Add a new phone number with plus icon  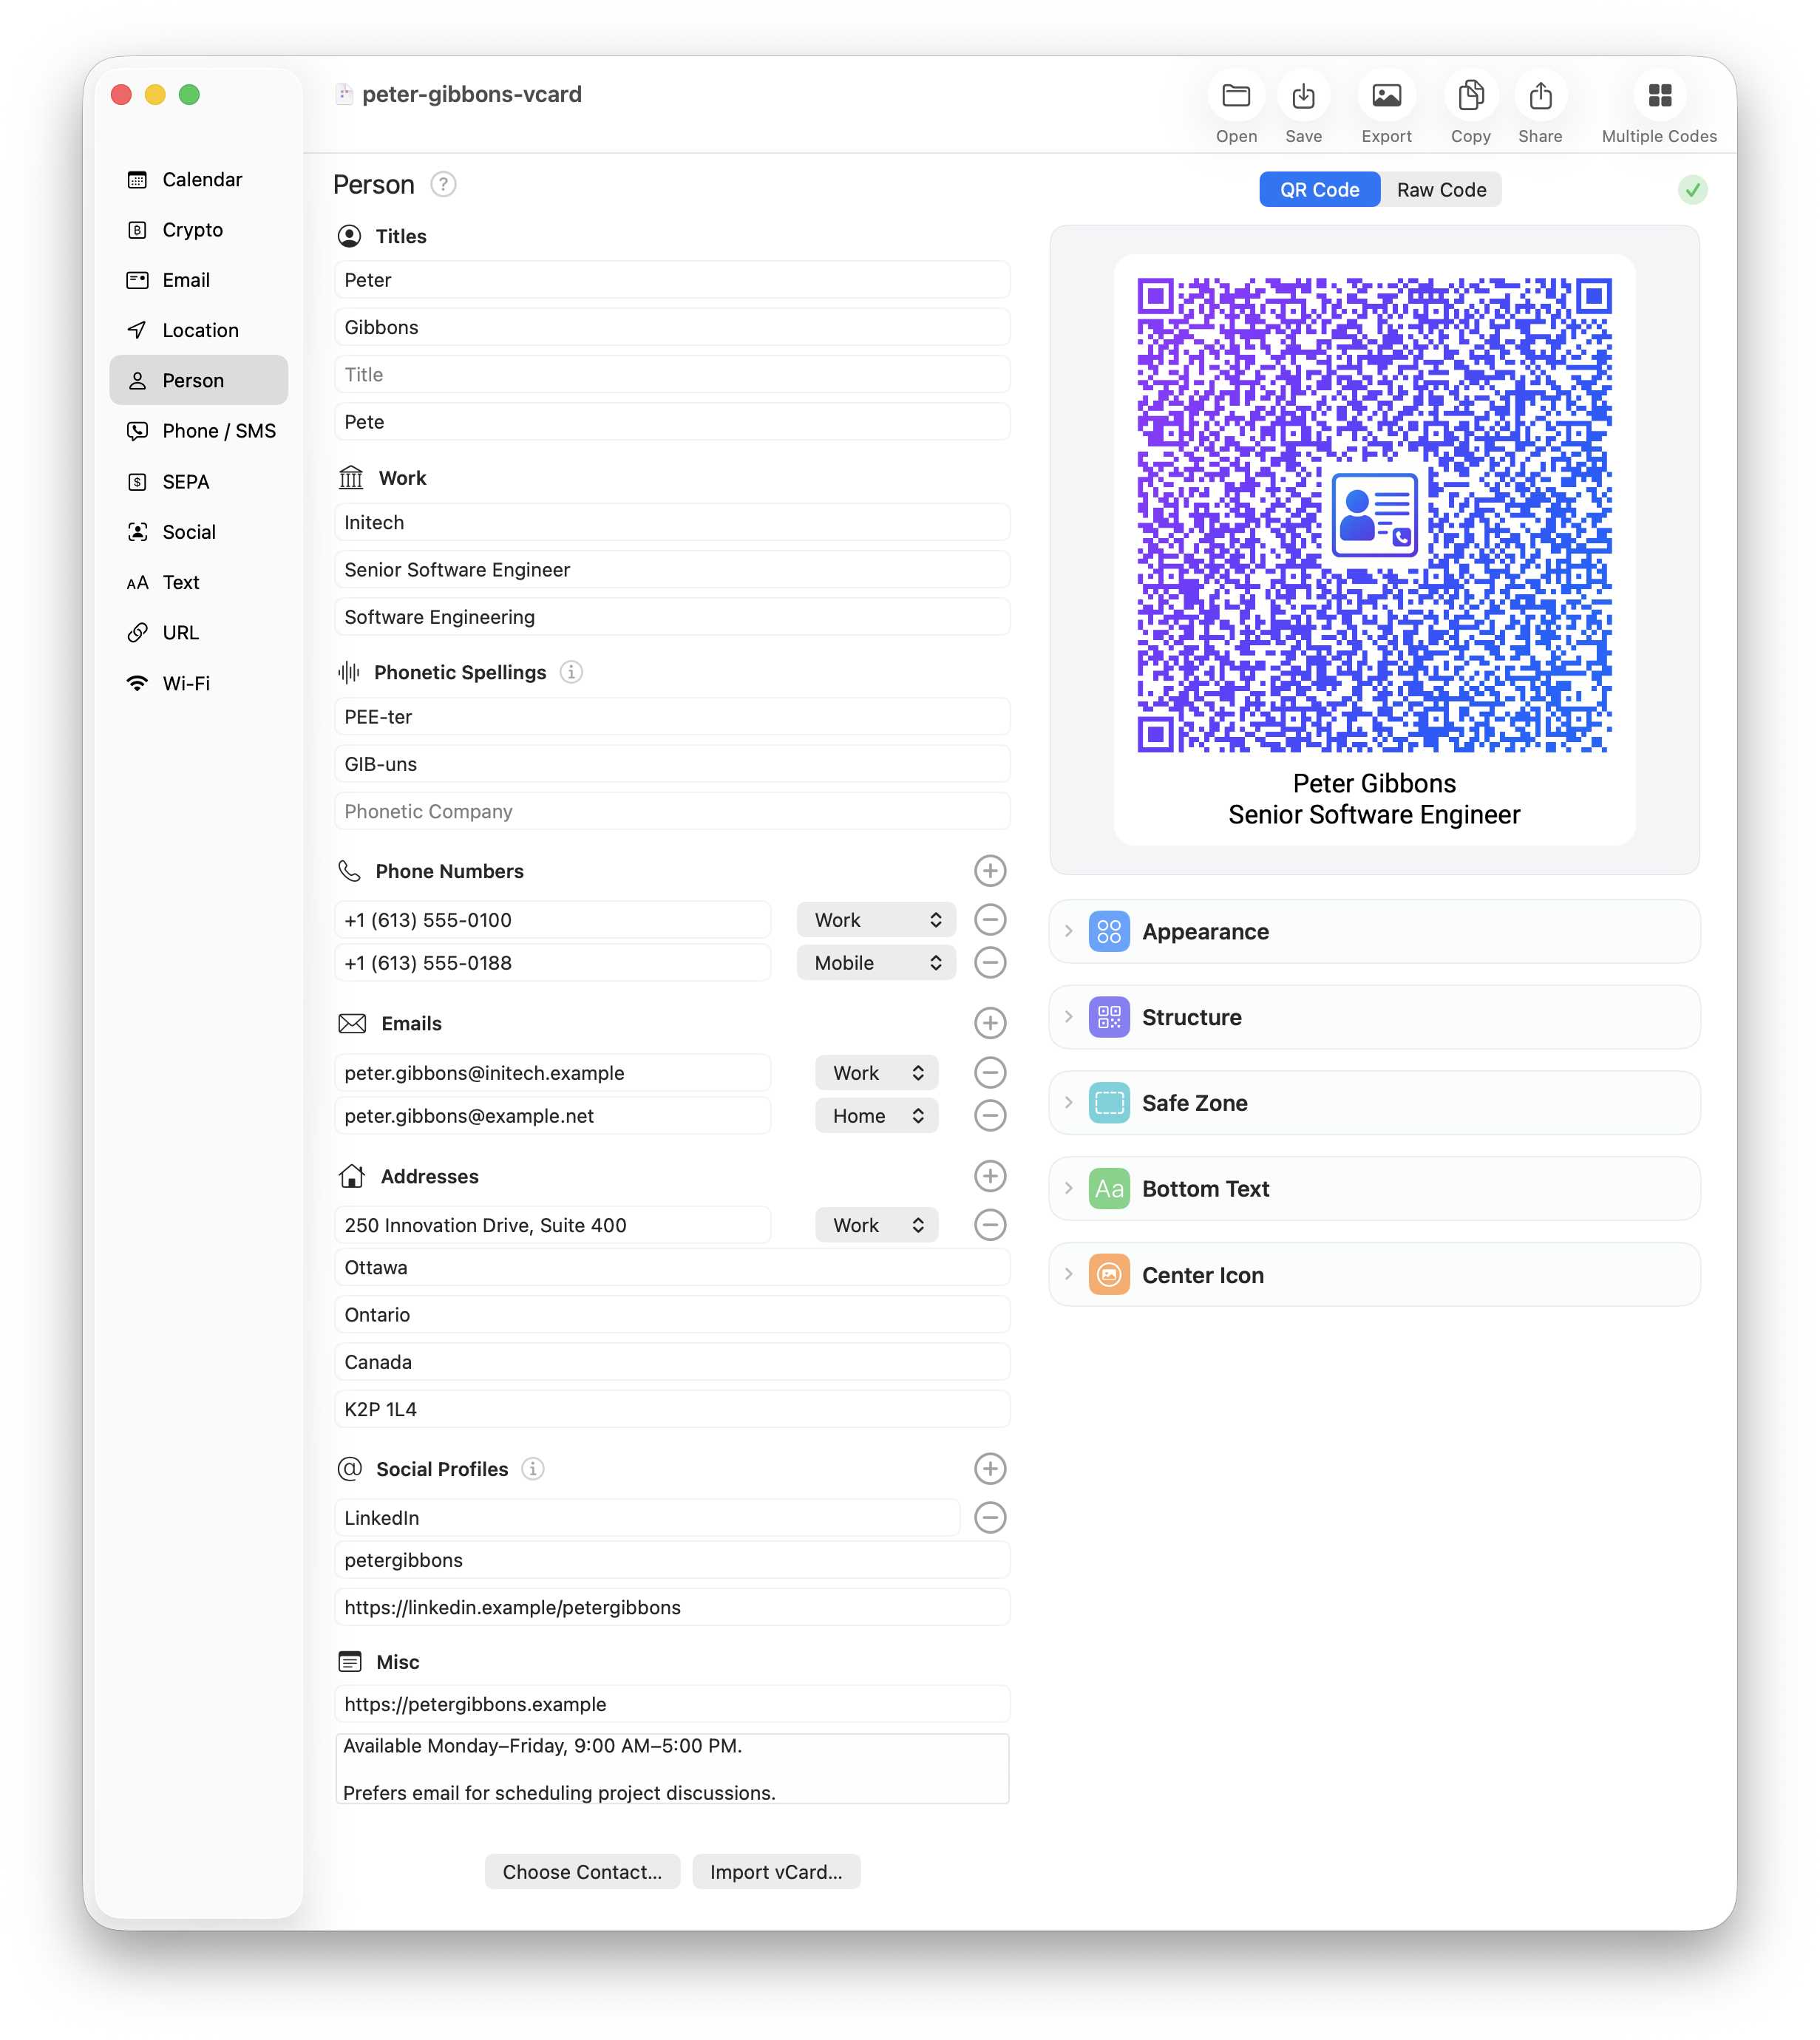(x=990, y=871)
